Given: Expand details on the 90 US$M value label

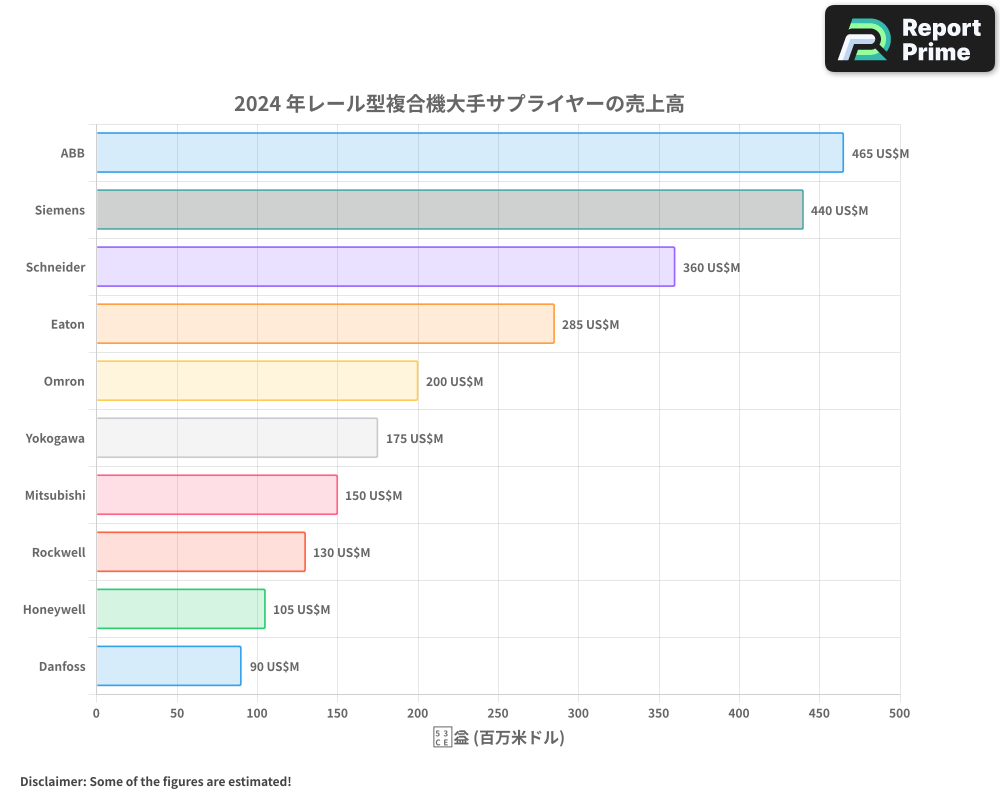Looking at the screenshot, I should 274,666.
